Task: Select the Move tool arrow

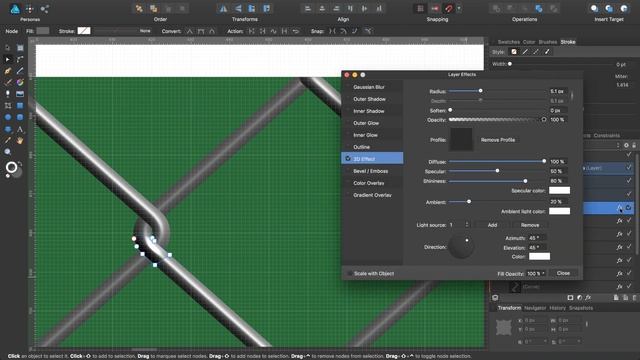Action: coord(8,48)
